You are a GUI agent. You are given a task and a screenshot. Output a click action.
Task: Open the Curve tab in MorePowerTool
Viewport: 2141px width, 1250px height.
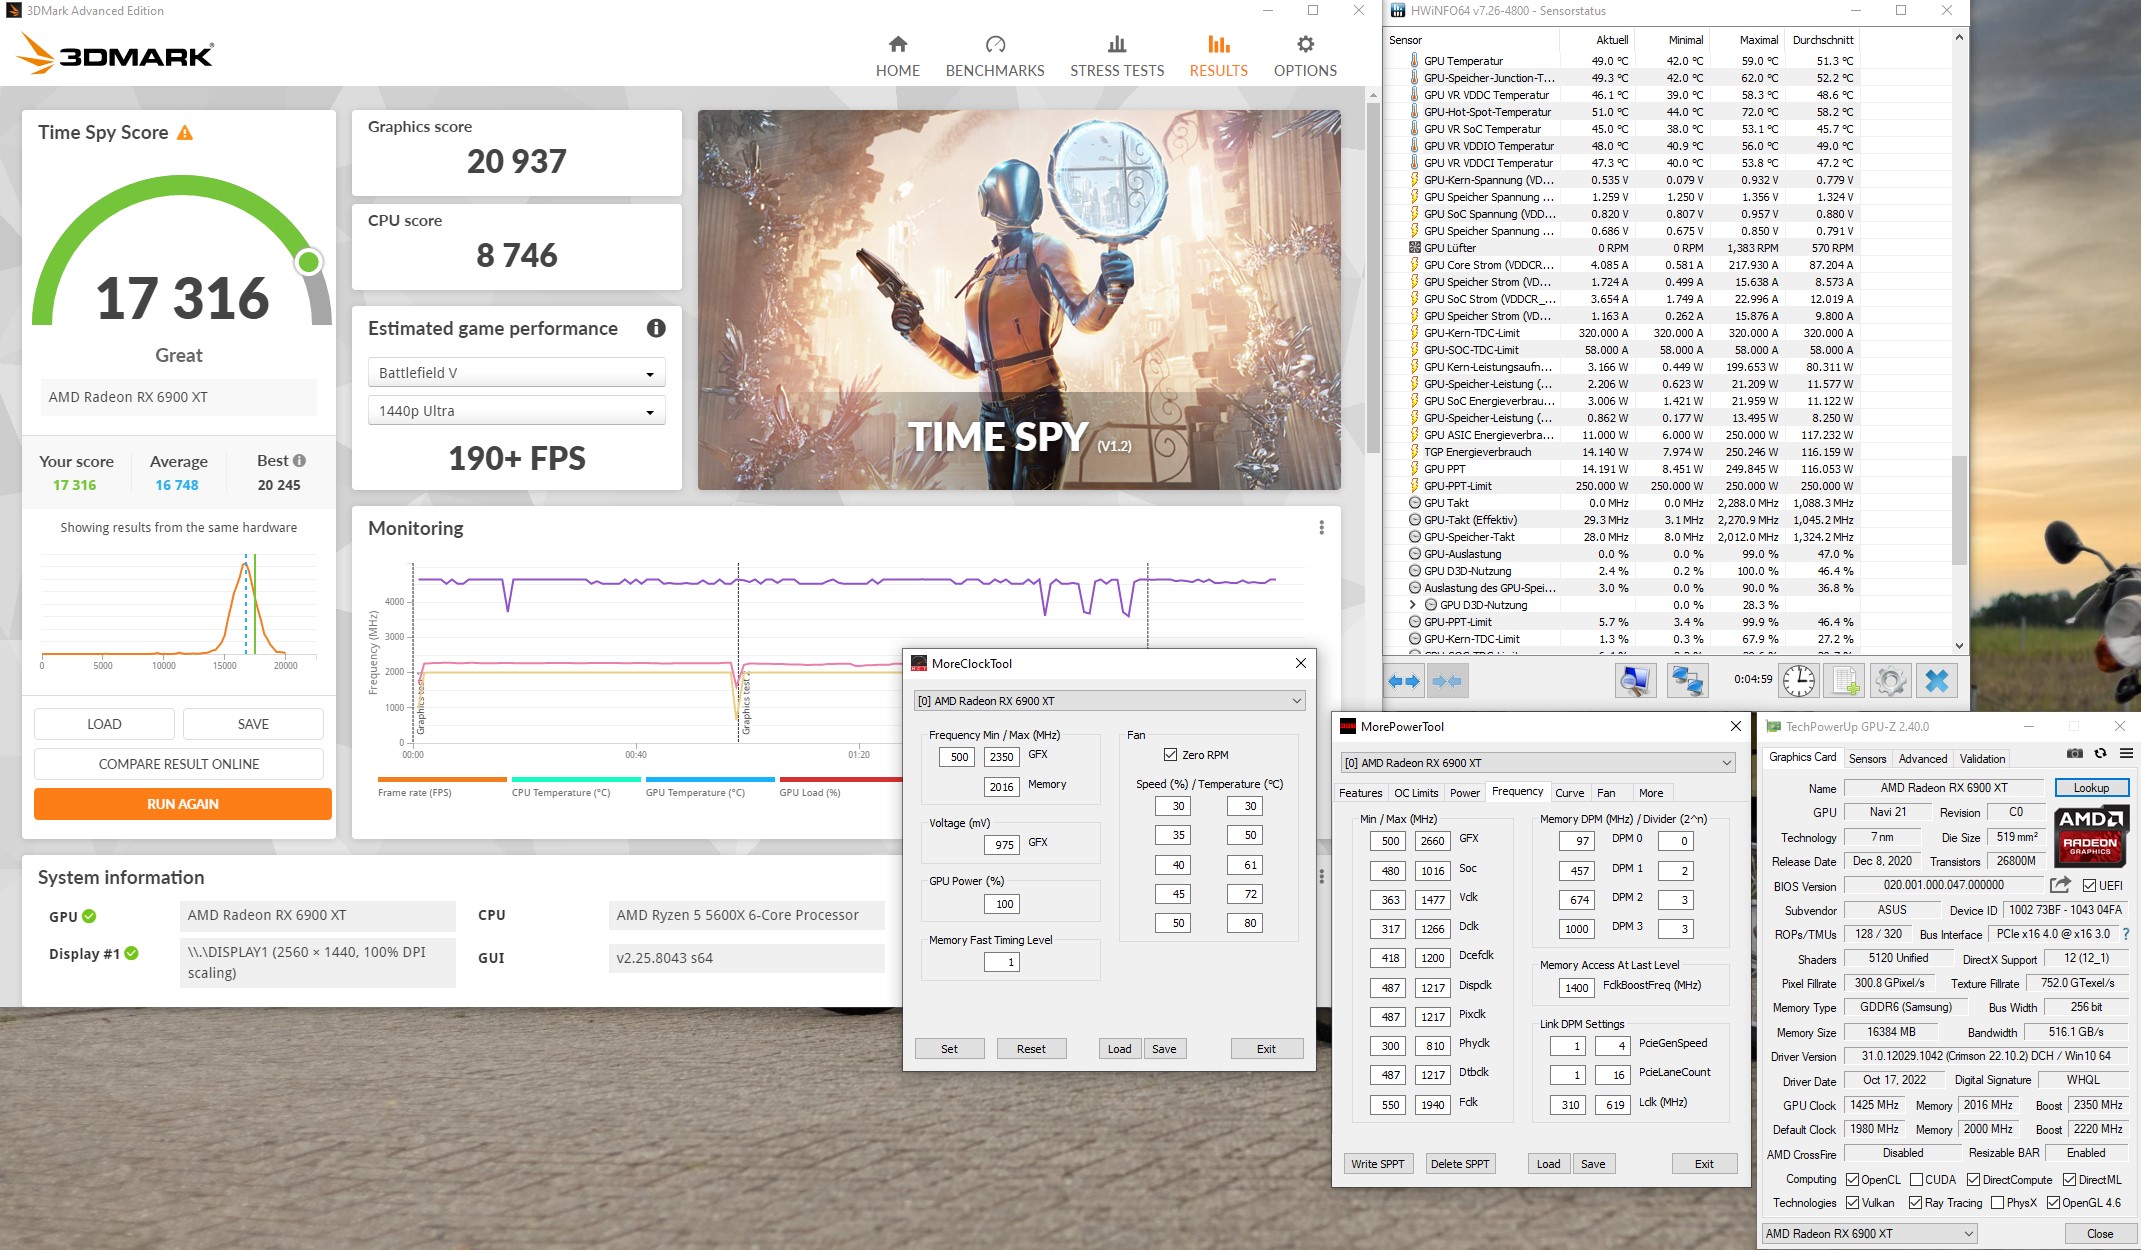coord(1569,793)
